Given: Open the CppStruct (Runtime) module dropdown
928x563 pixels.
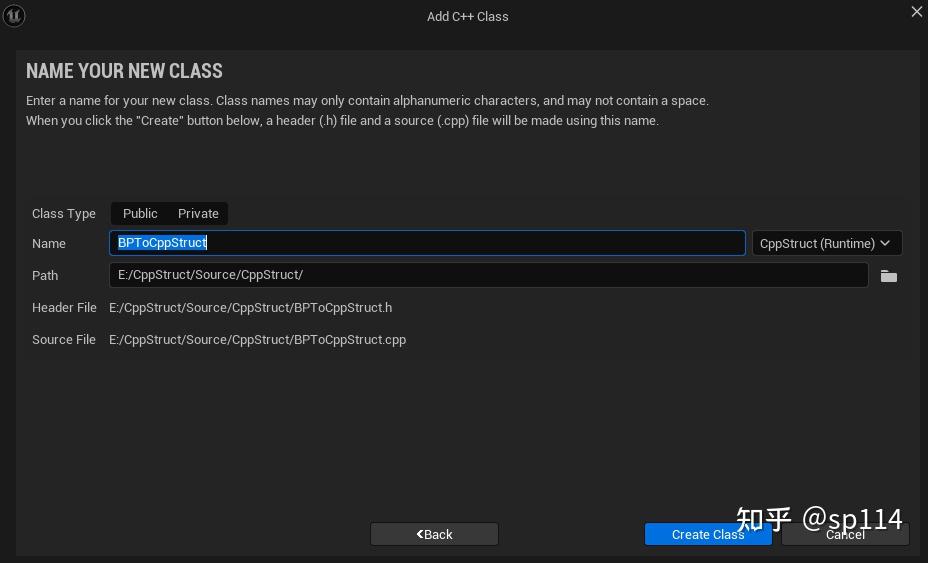Looking at the screenshot, I should pos(826,243).
